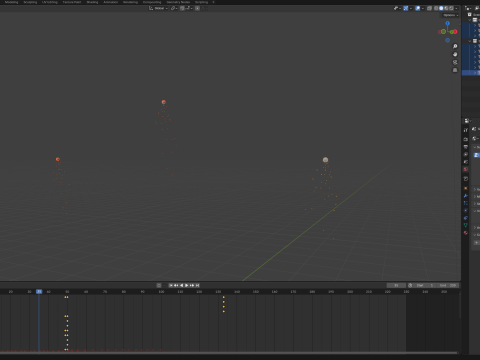Open the Object Constraints properties tab
This screenshot has width=480, height=360.
tap(466, 218)
